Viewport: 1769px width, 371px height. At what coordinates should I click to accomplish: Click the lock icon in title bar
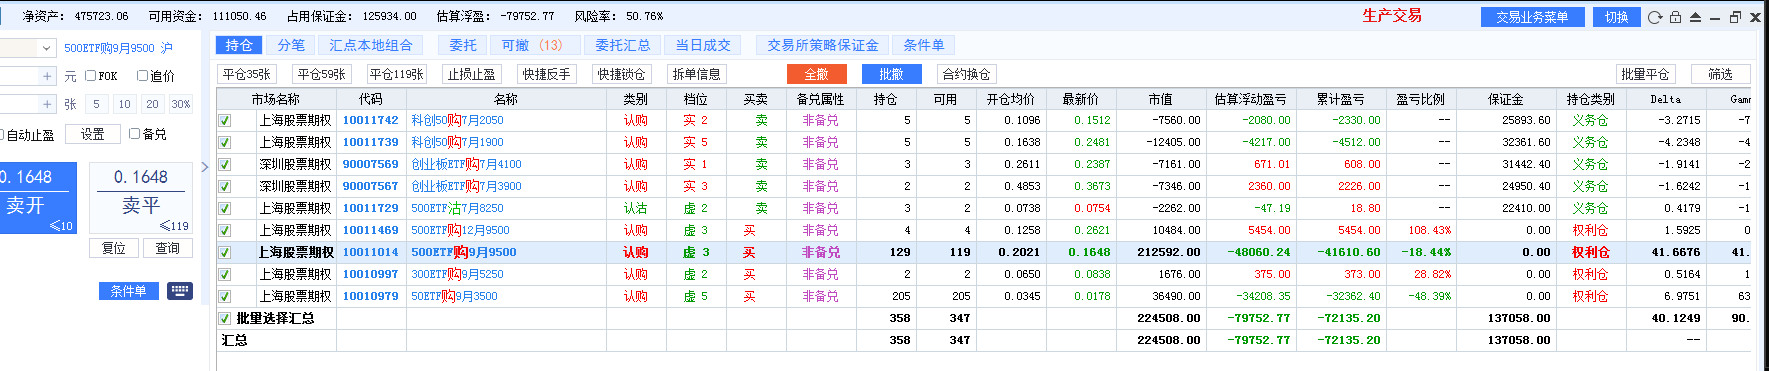pyautogui.click(x=1675, y=17)
